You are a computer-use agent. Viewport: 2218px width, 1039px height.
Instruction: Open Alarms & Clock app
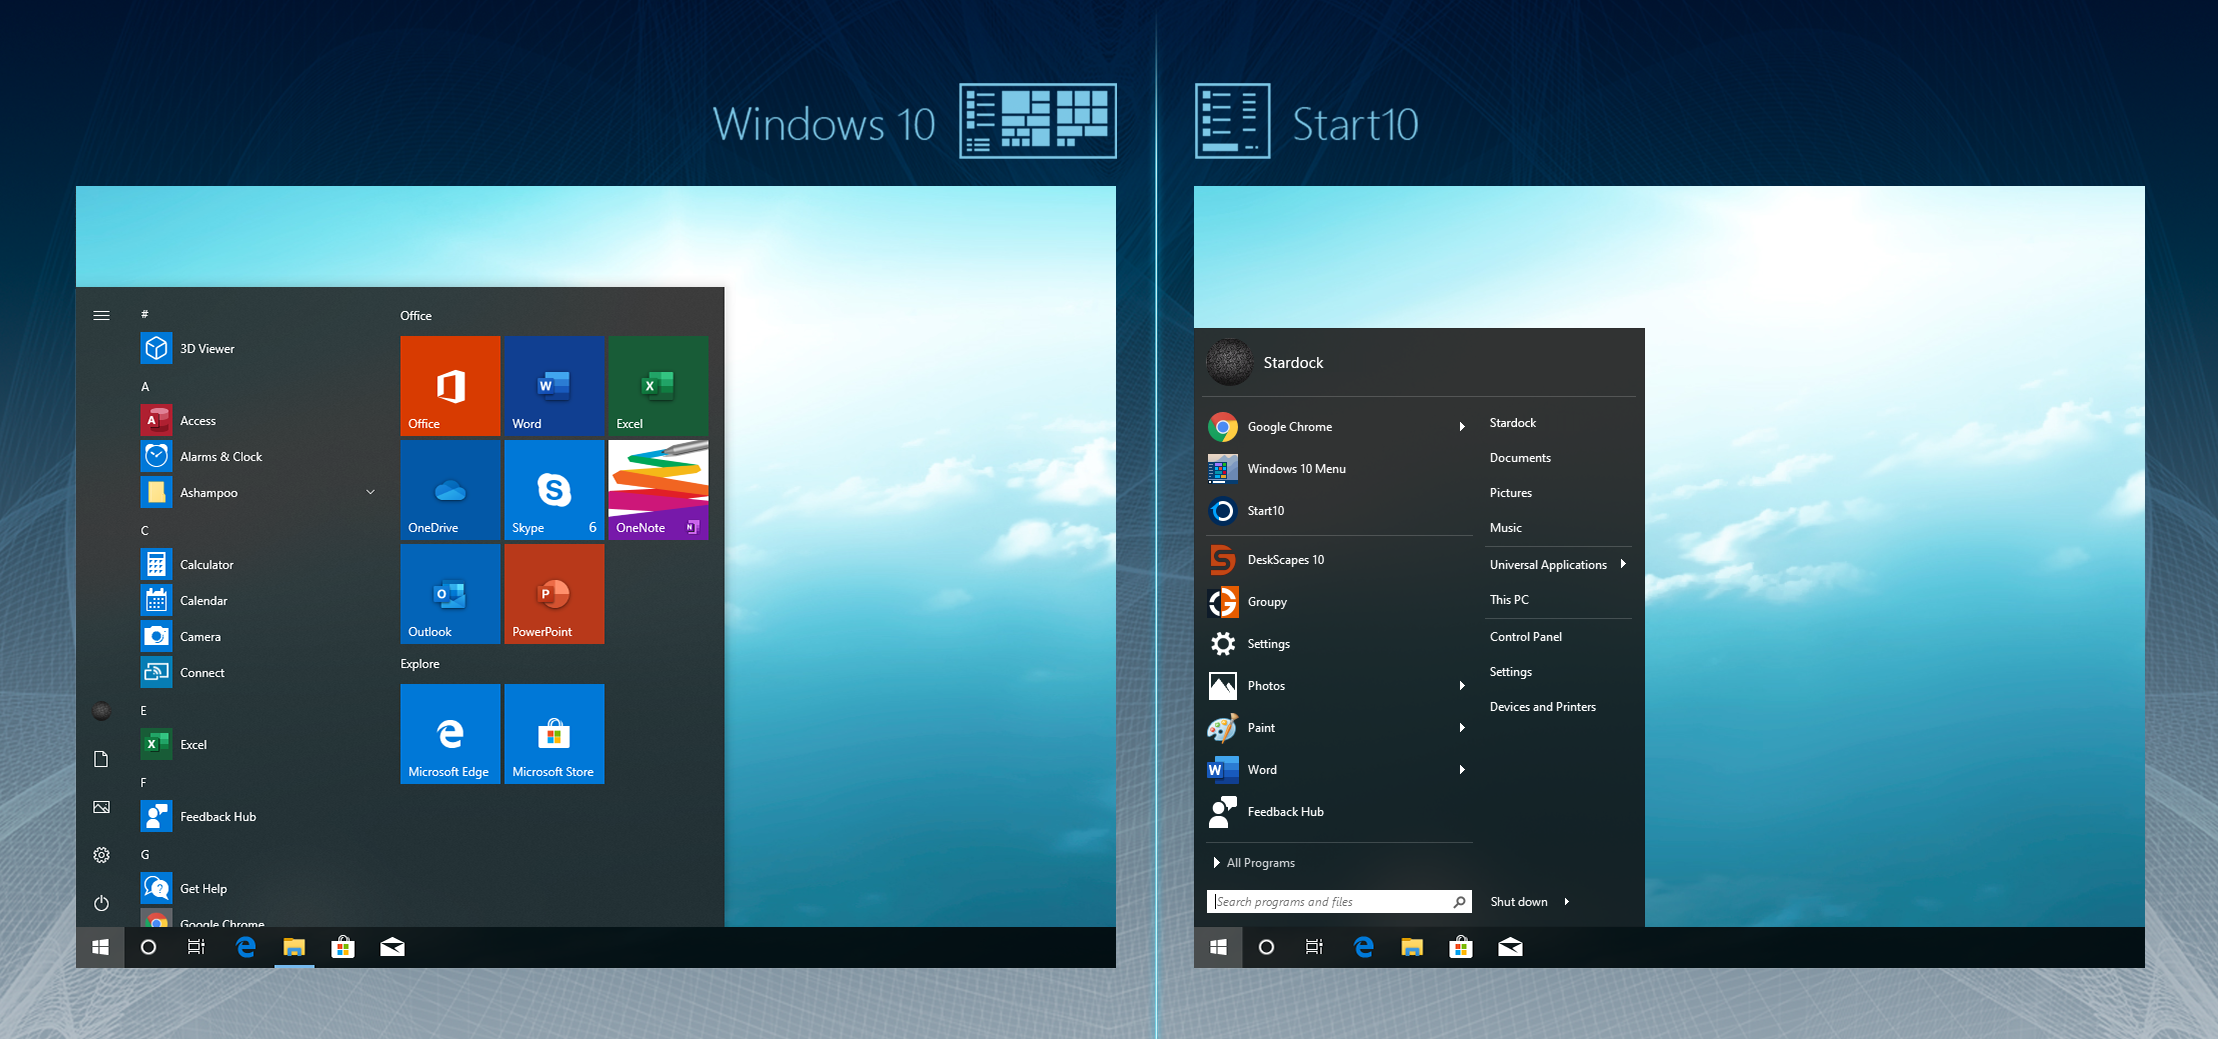[x=258, y=456]
